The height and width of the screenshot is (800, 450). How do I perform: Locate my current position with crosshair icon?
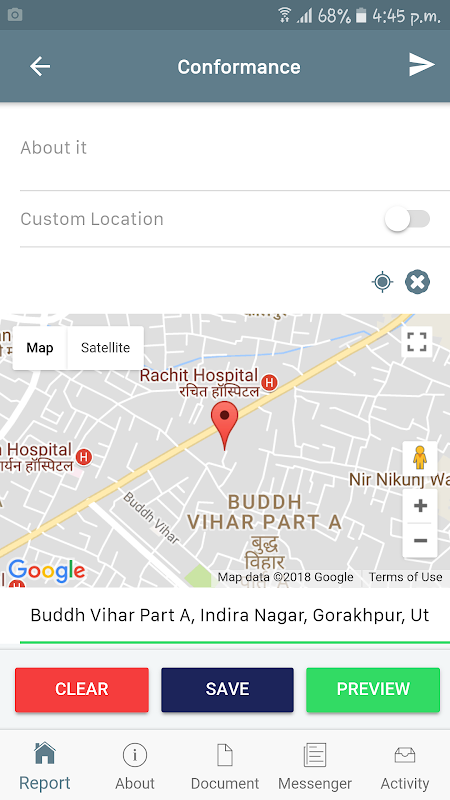pyautogui.click(x=382, y=282)
